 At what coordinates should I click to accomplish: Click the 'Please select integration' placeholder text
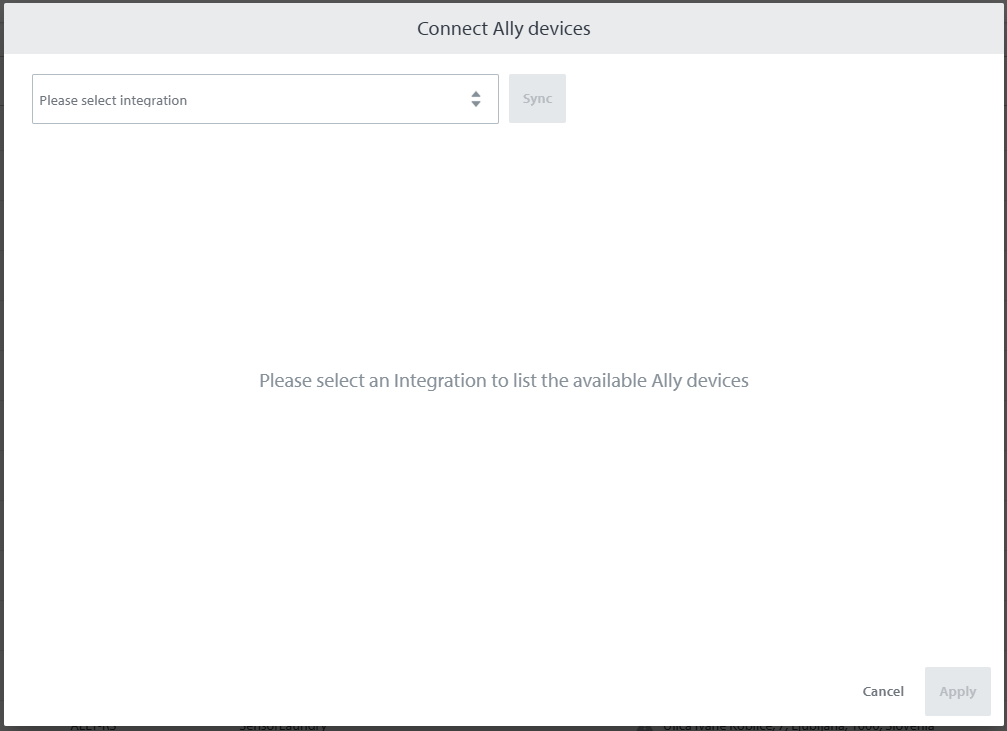(x=113, y=100)
